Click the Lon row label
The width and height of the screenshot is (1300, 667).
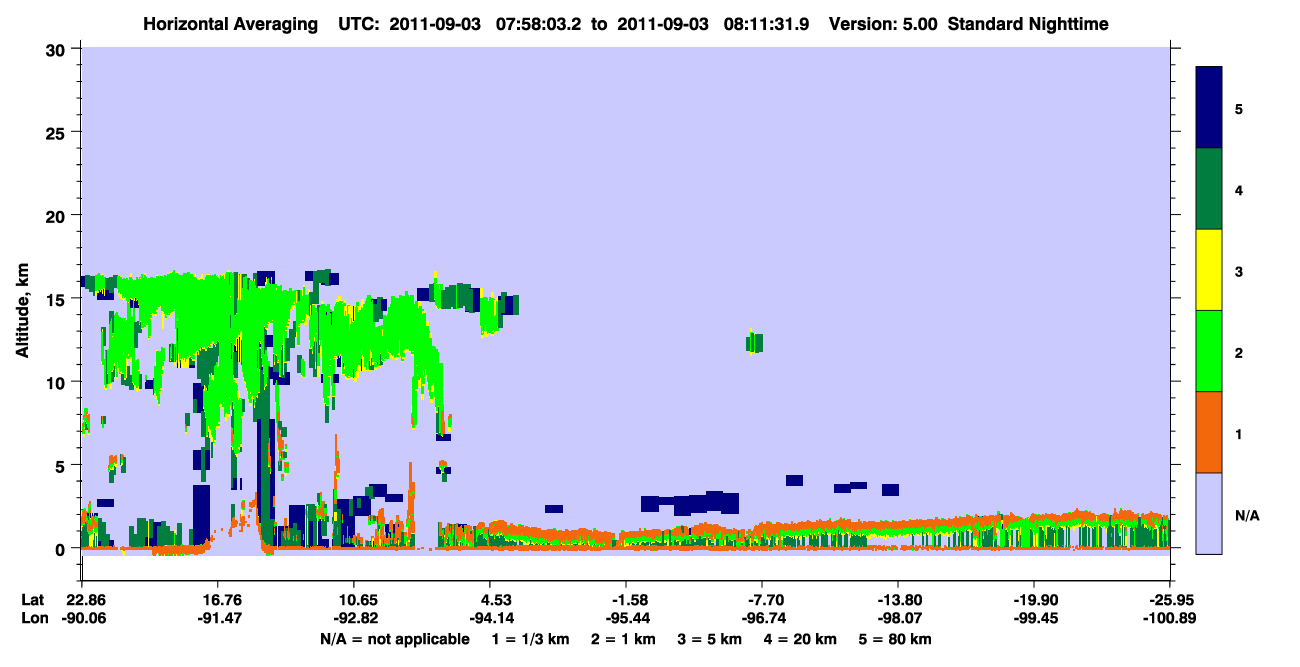33,618
